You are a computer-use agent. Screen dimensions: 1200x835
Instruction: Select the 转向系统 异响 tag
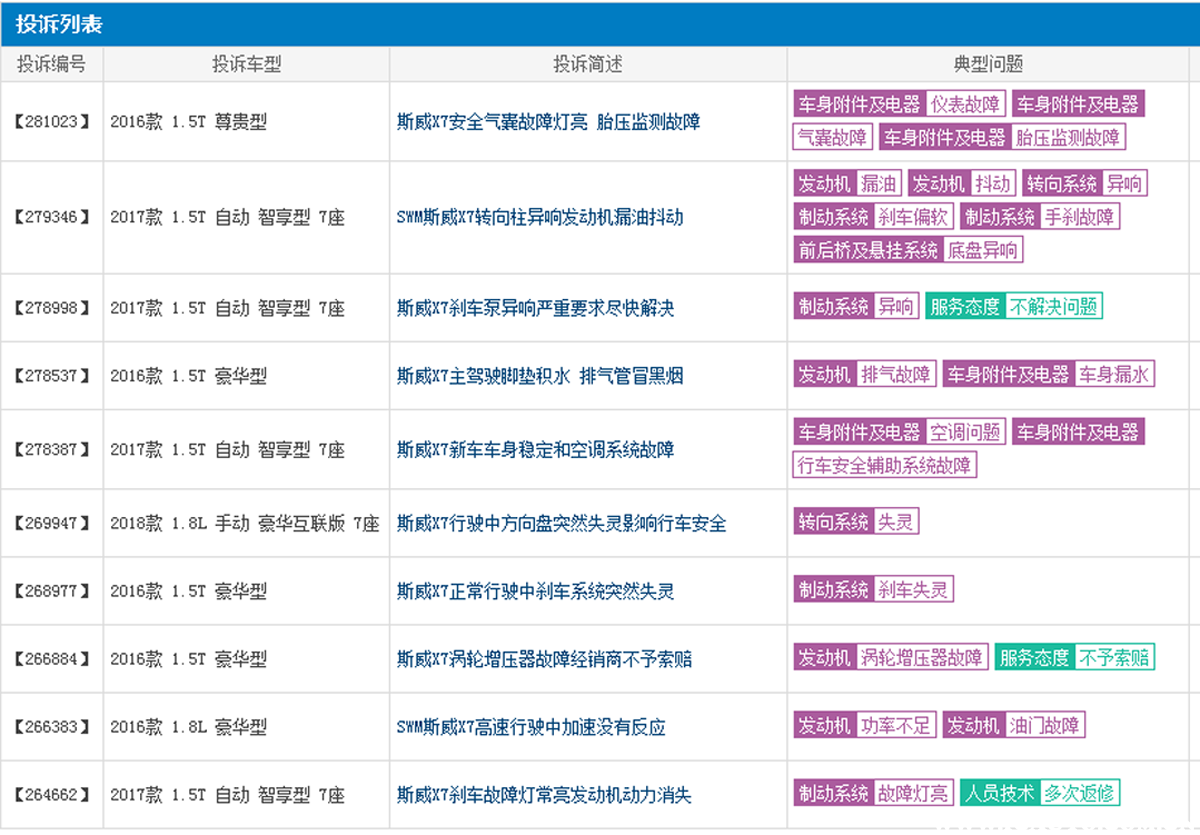point(1085,184)
